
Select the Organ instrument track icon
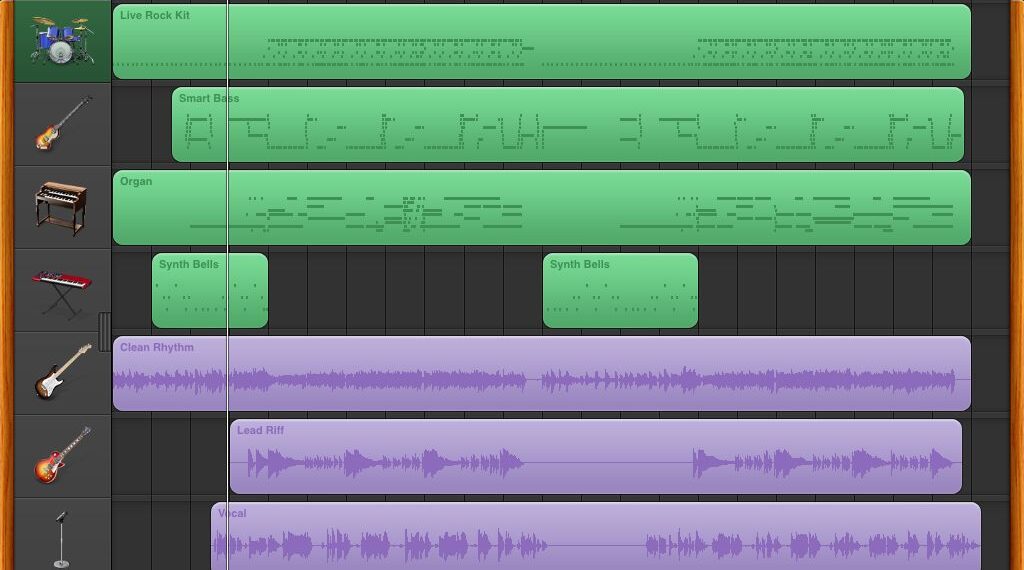point(61,208)
